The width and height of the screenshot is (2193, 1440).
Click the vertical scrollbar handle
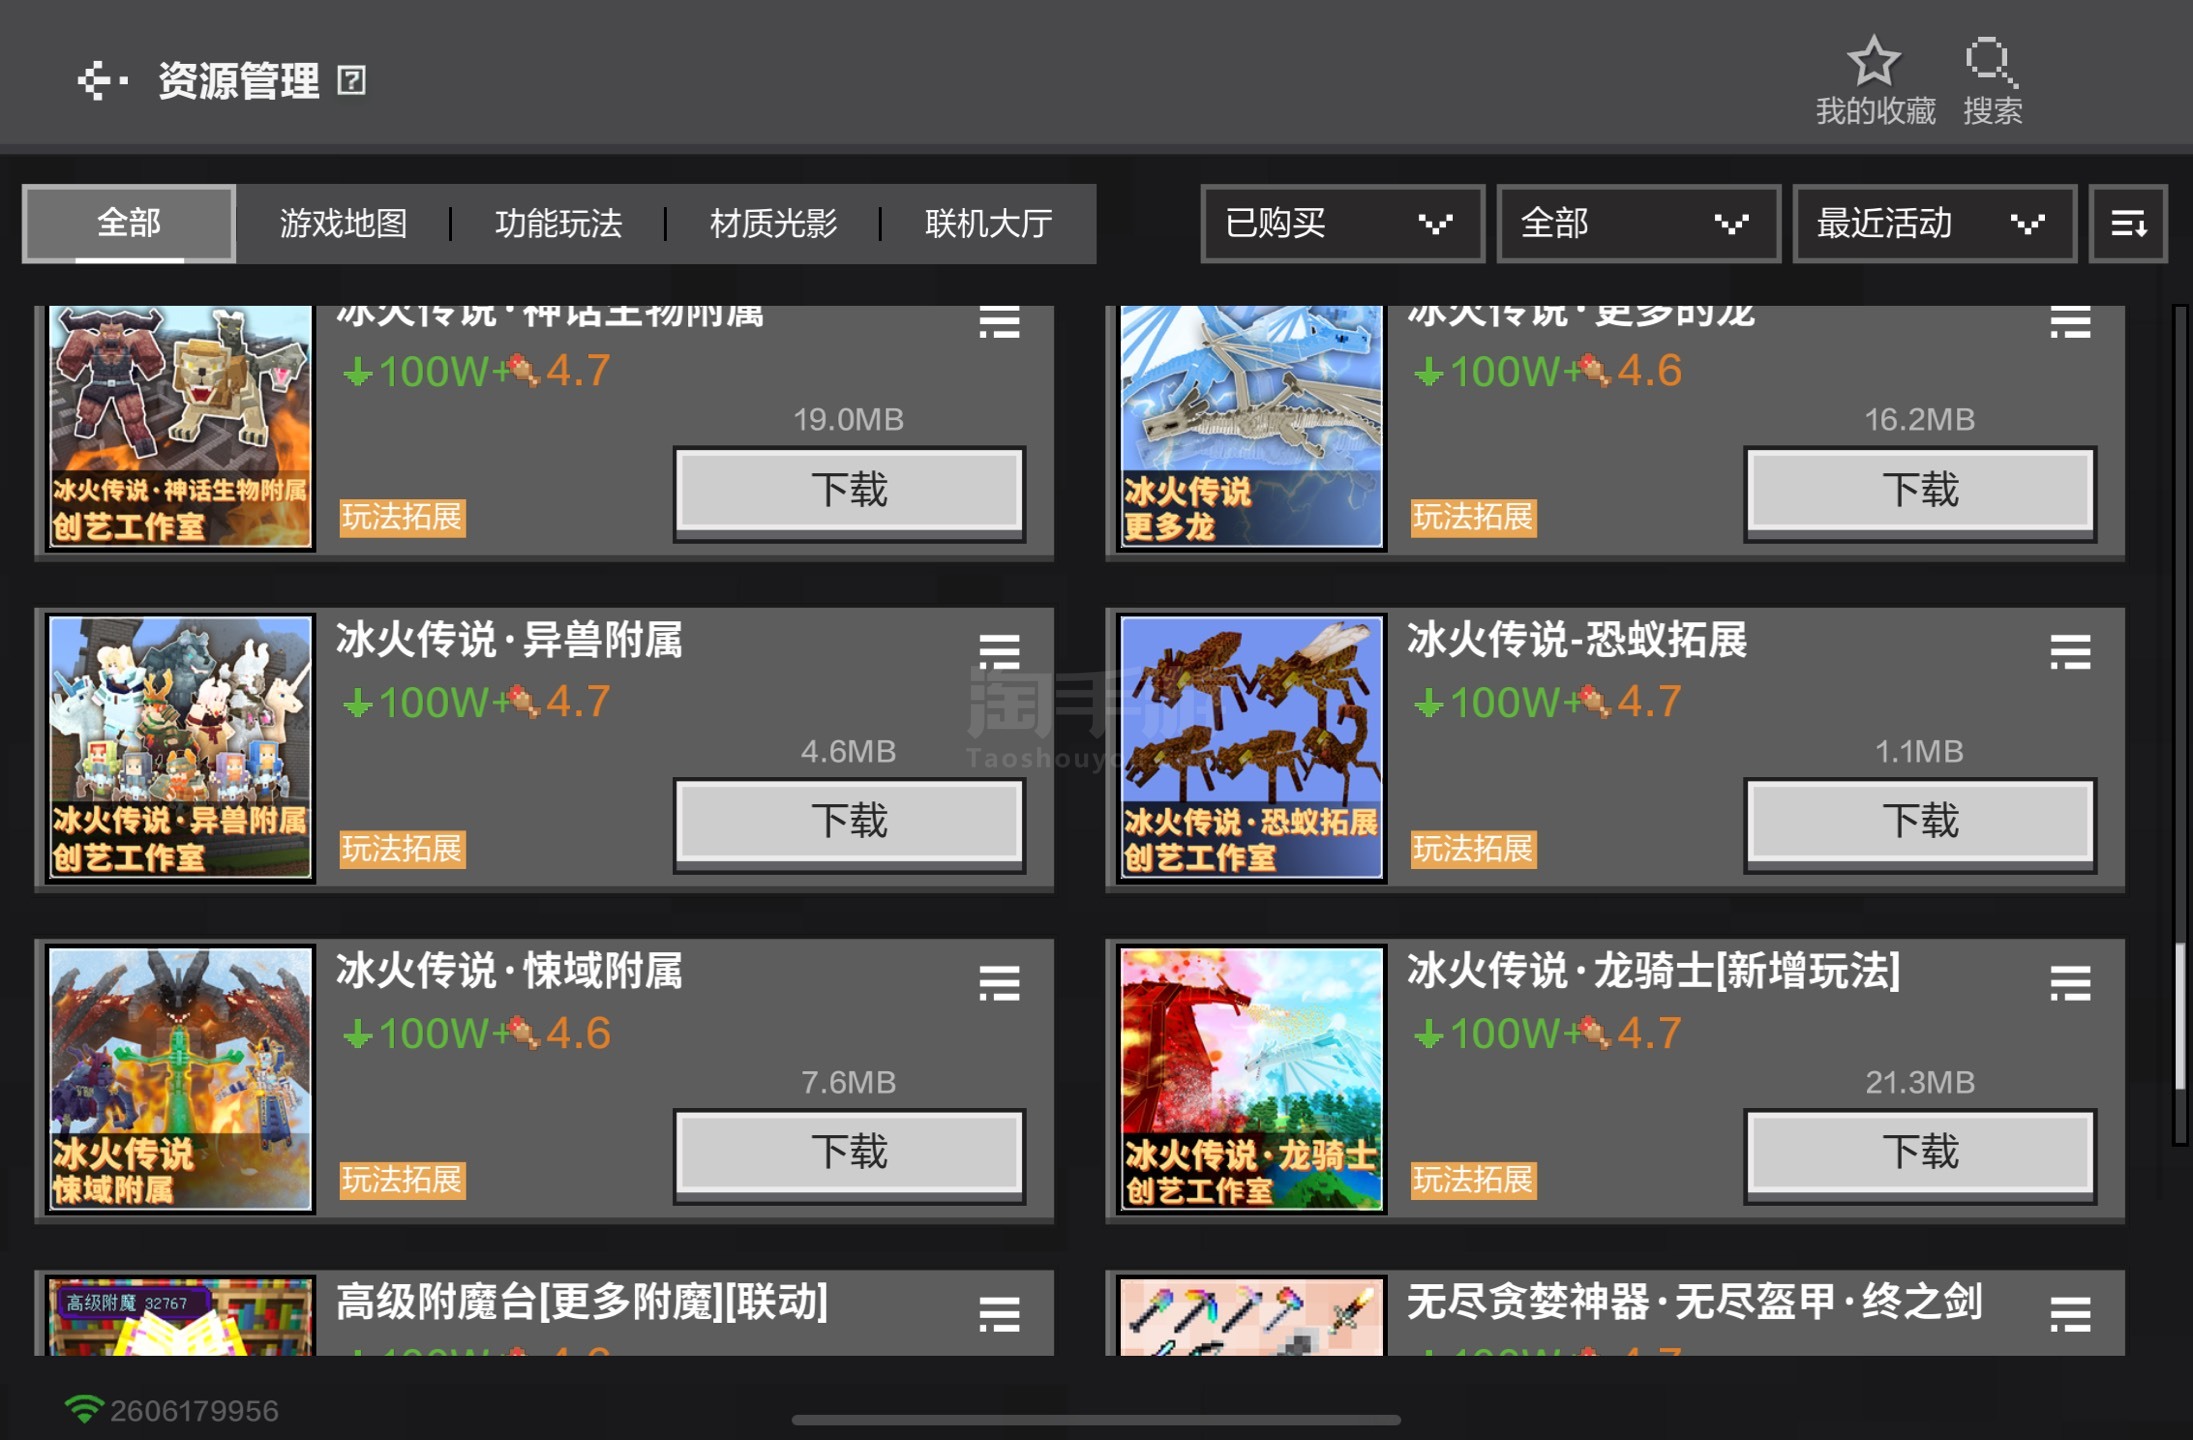2181,1015
